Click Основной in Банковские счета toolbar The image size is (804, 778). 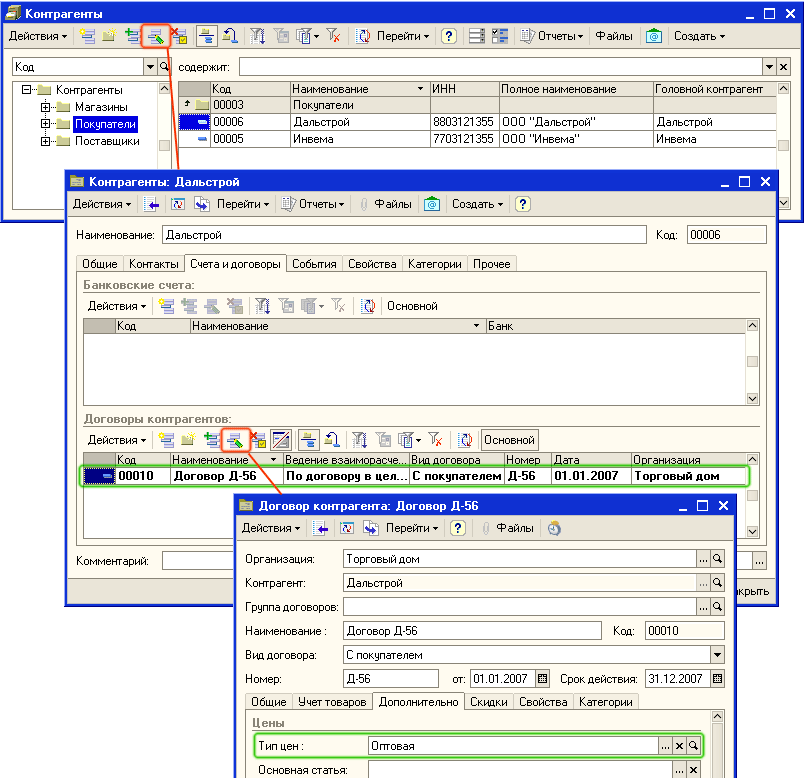(412, 306)
